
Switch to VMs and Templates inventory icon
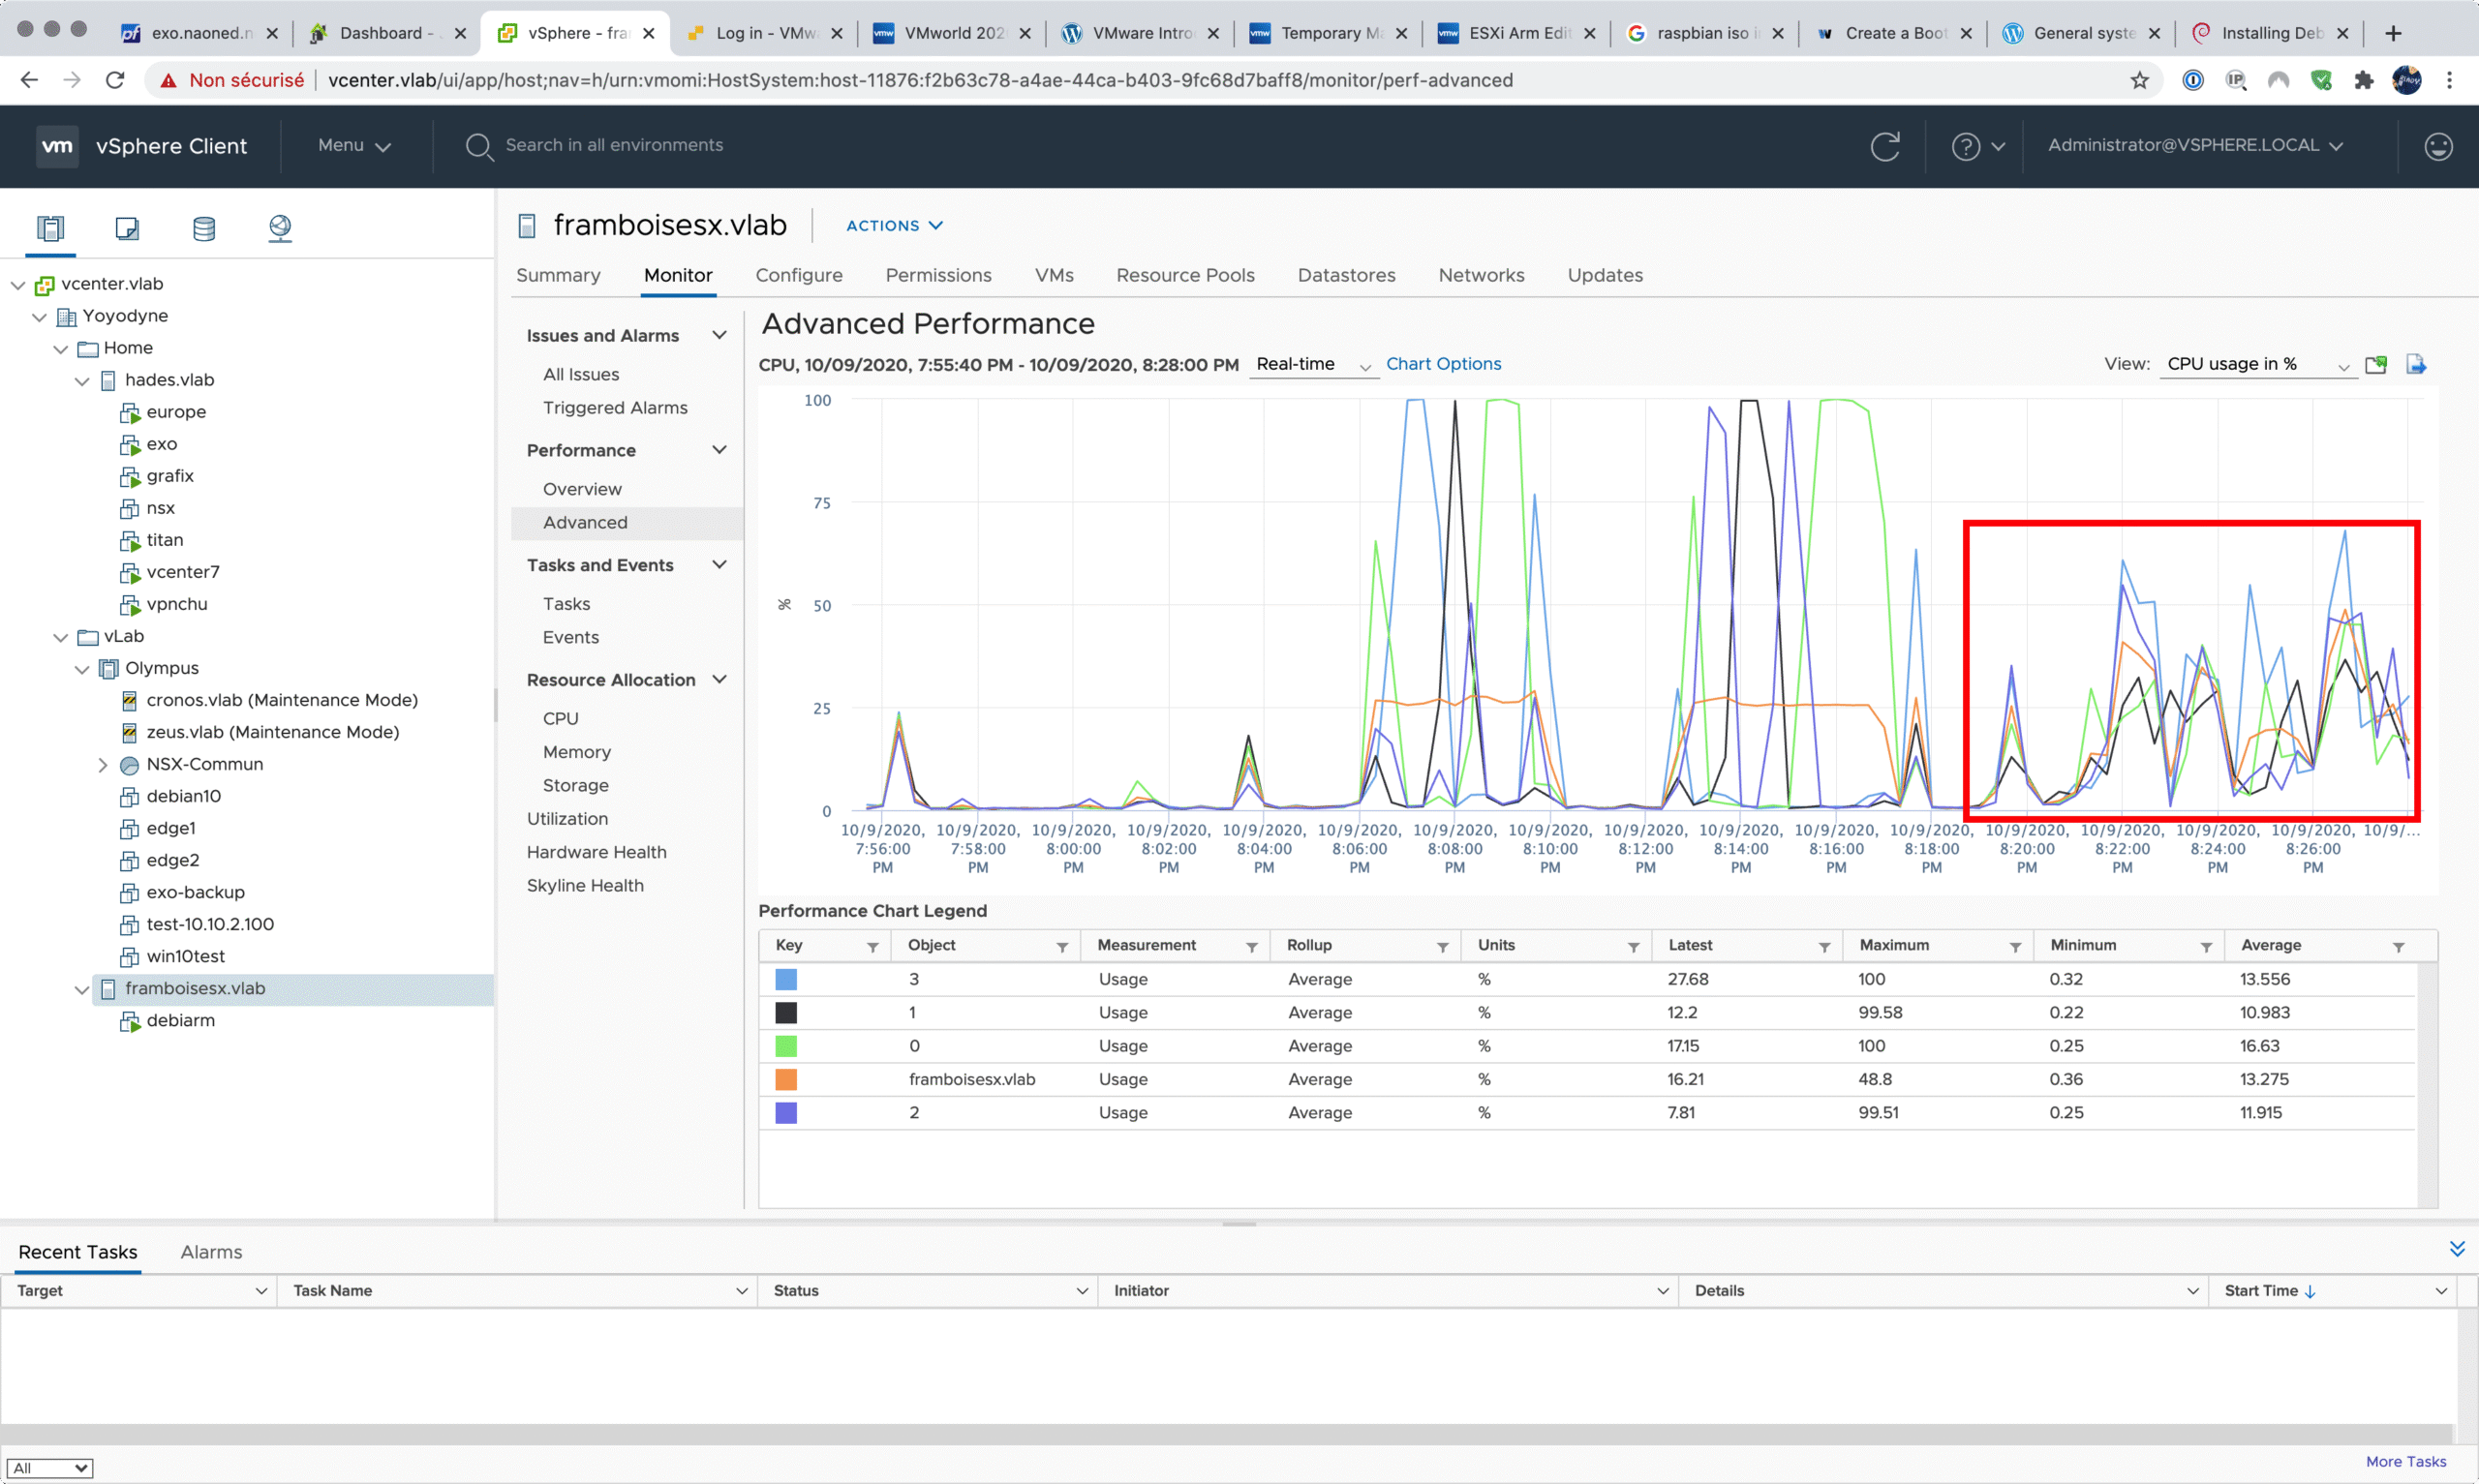(127, 228)
